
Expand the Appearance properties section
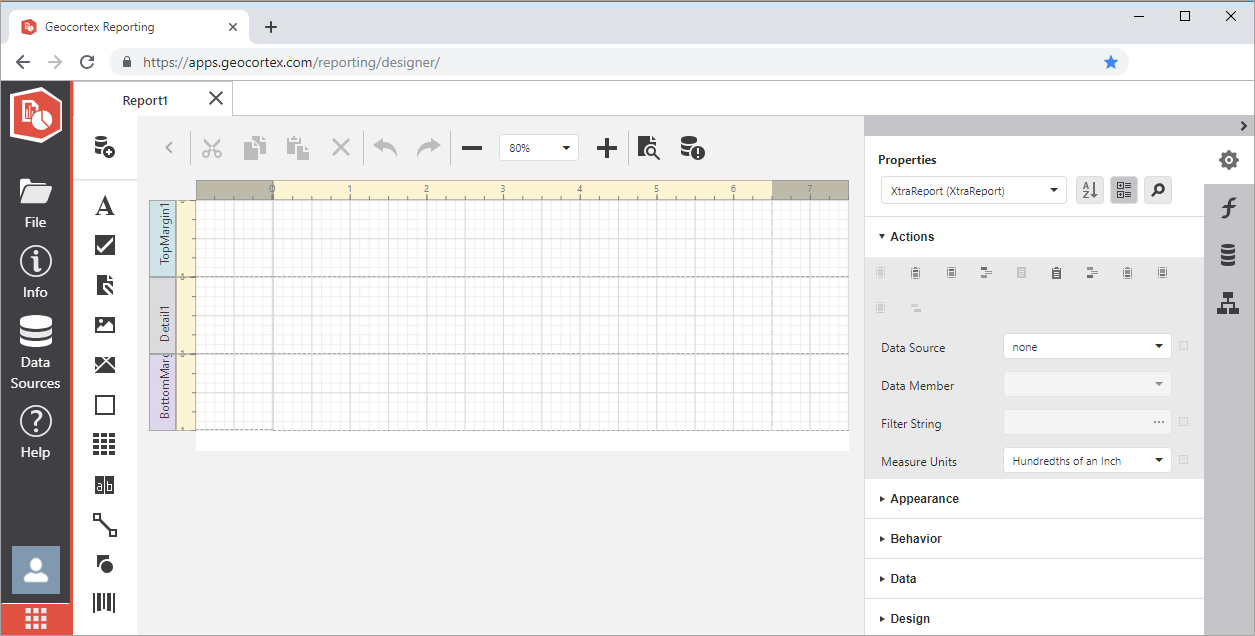924,498
